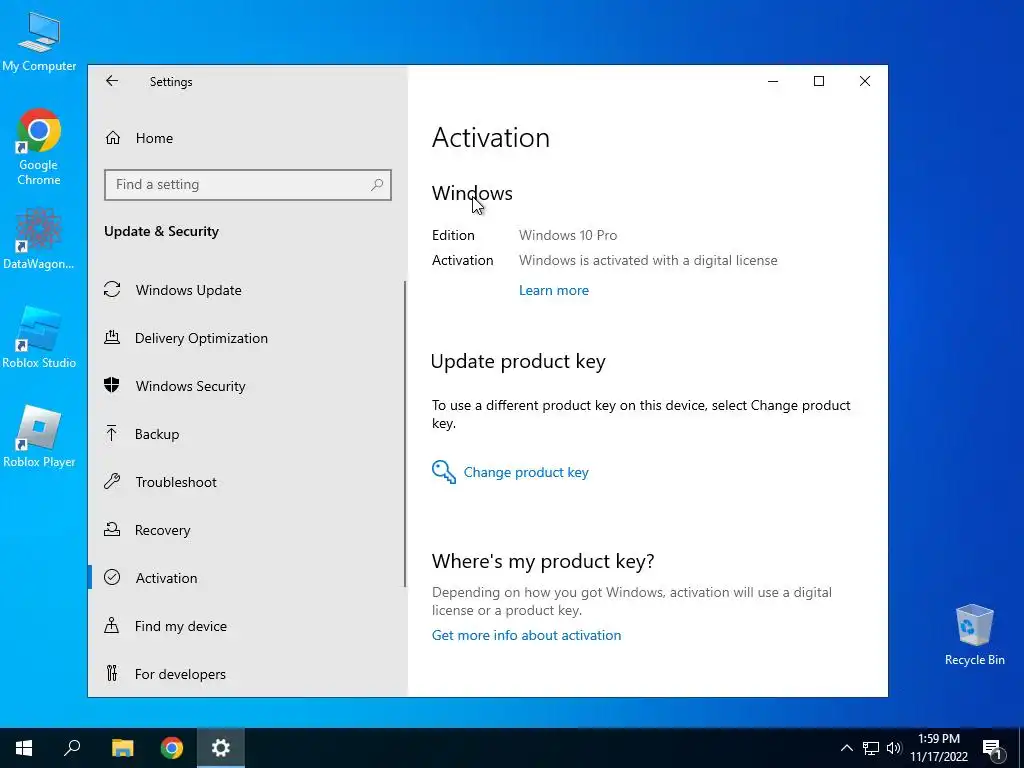Open For developers page
The width and height of the screenshot is (1024, 768).
(180, 674)
